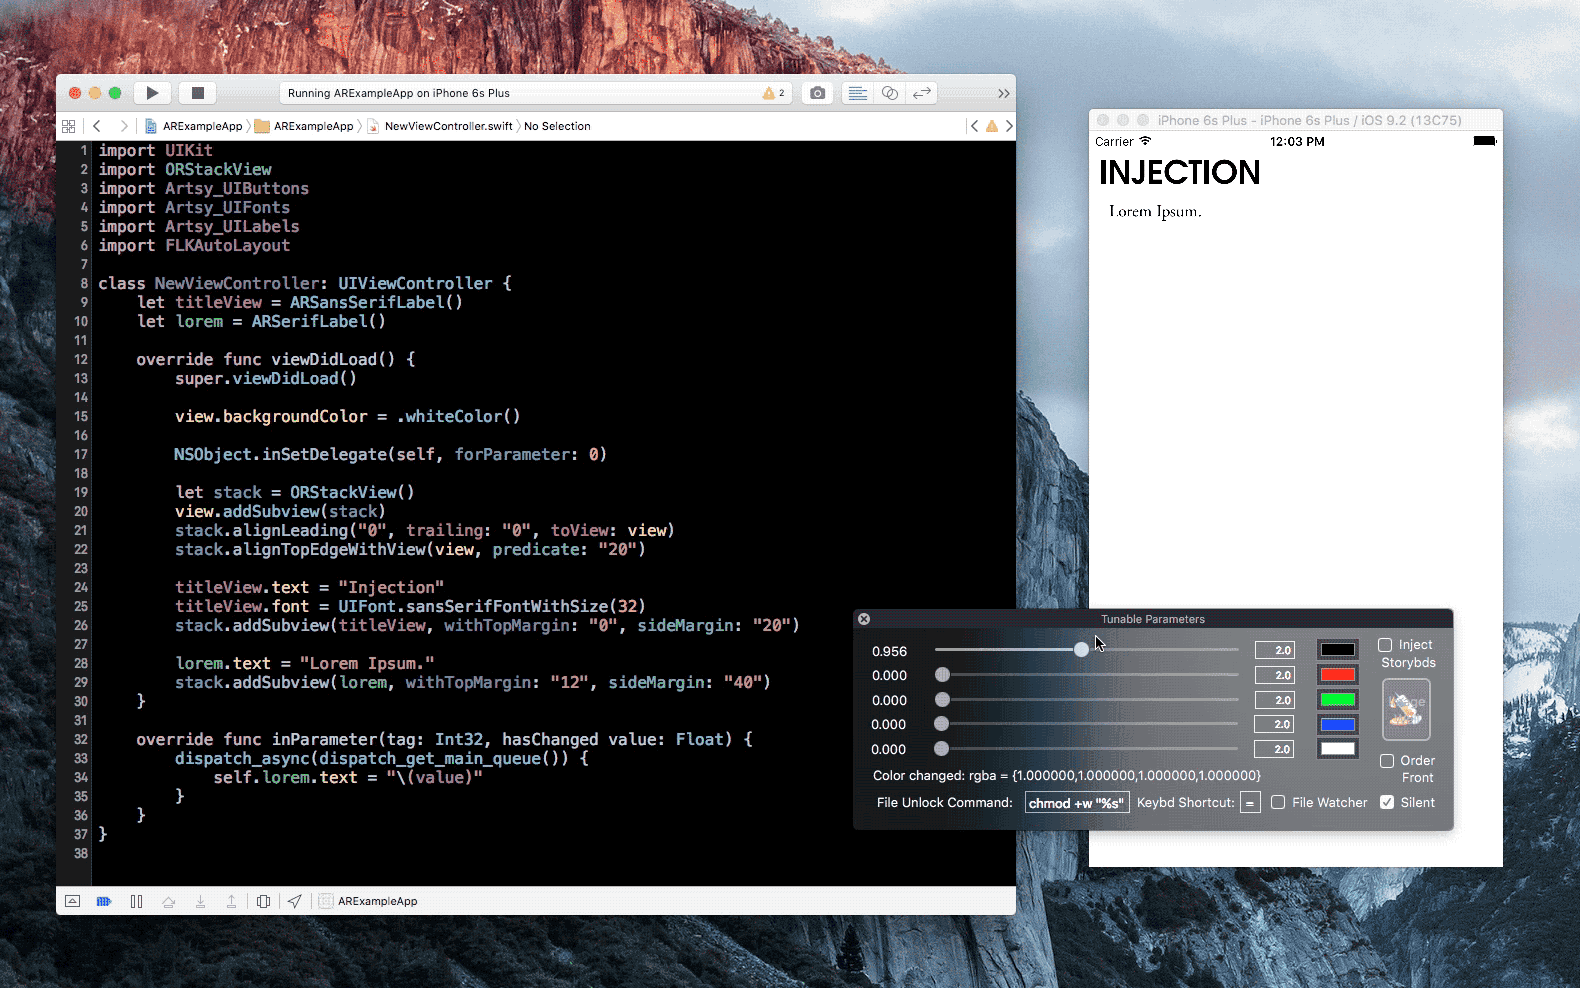Click the 2.0 field beside blue swatch
The image size is (1580, 988).
click(1275, 724)
